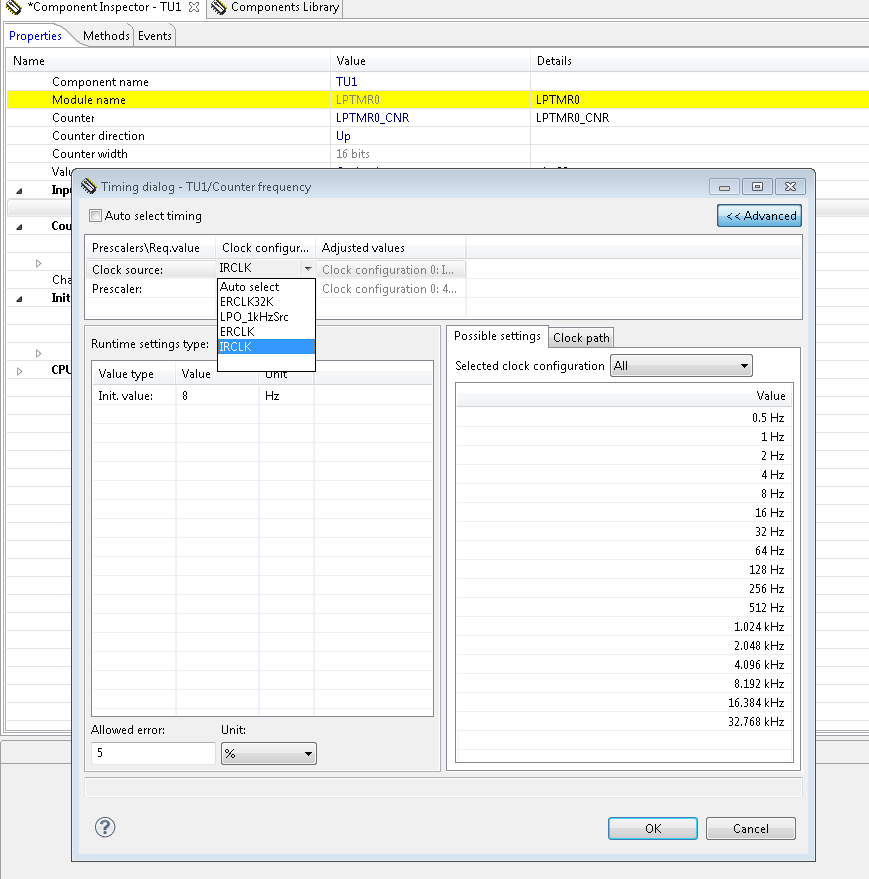
Task: Open the Allowed error Unit percent dropdown
Action: pos(269,753)
